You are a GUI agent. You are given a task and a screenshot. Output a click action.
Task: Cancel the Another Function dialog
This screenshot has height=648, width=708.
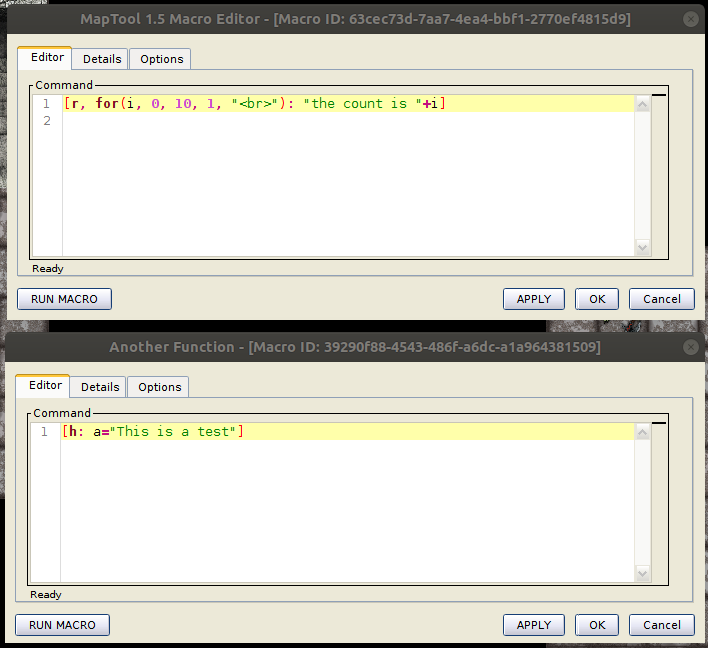click(661, 625)
